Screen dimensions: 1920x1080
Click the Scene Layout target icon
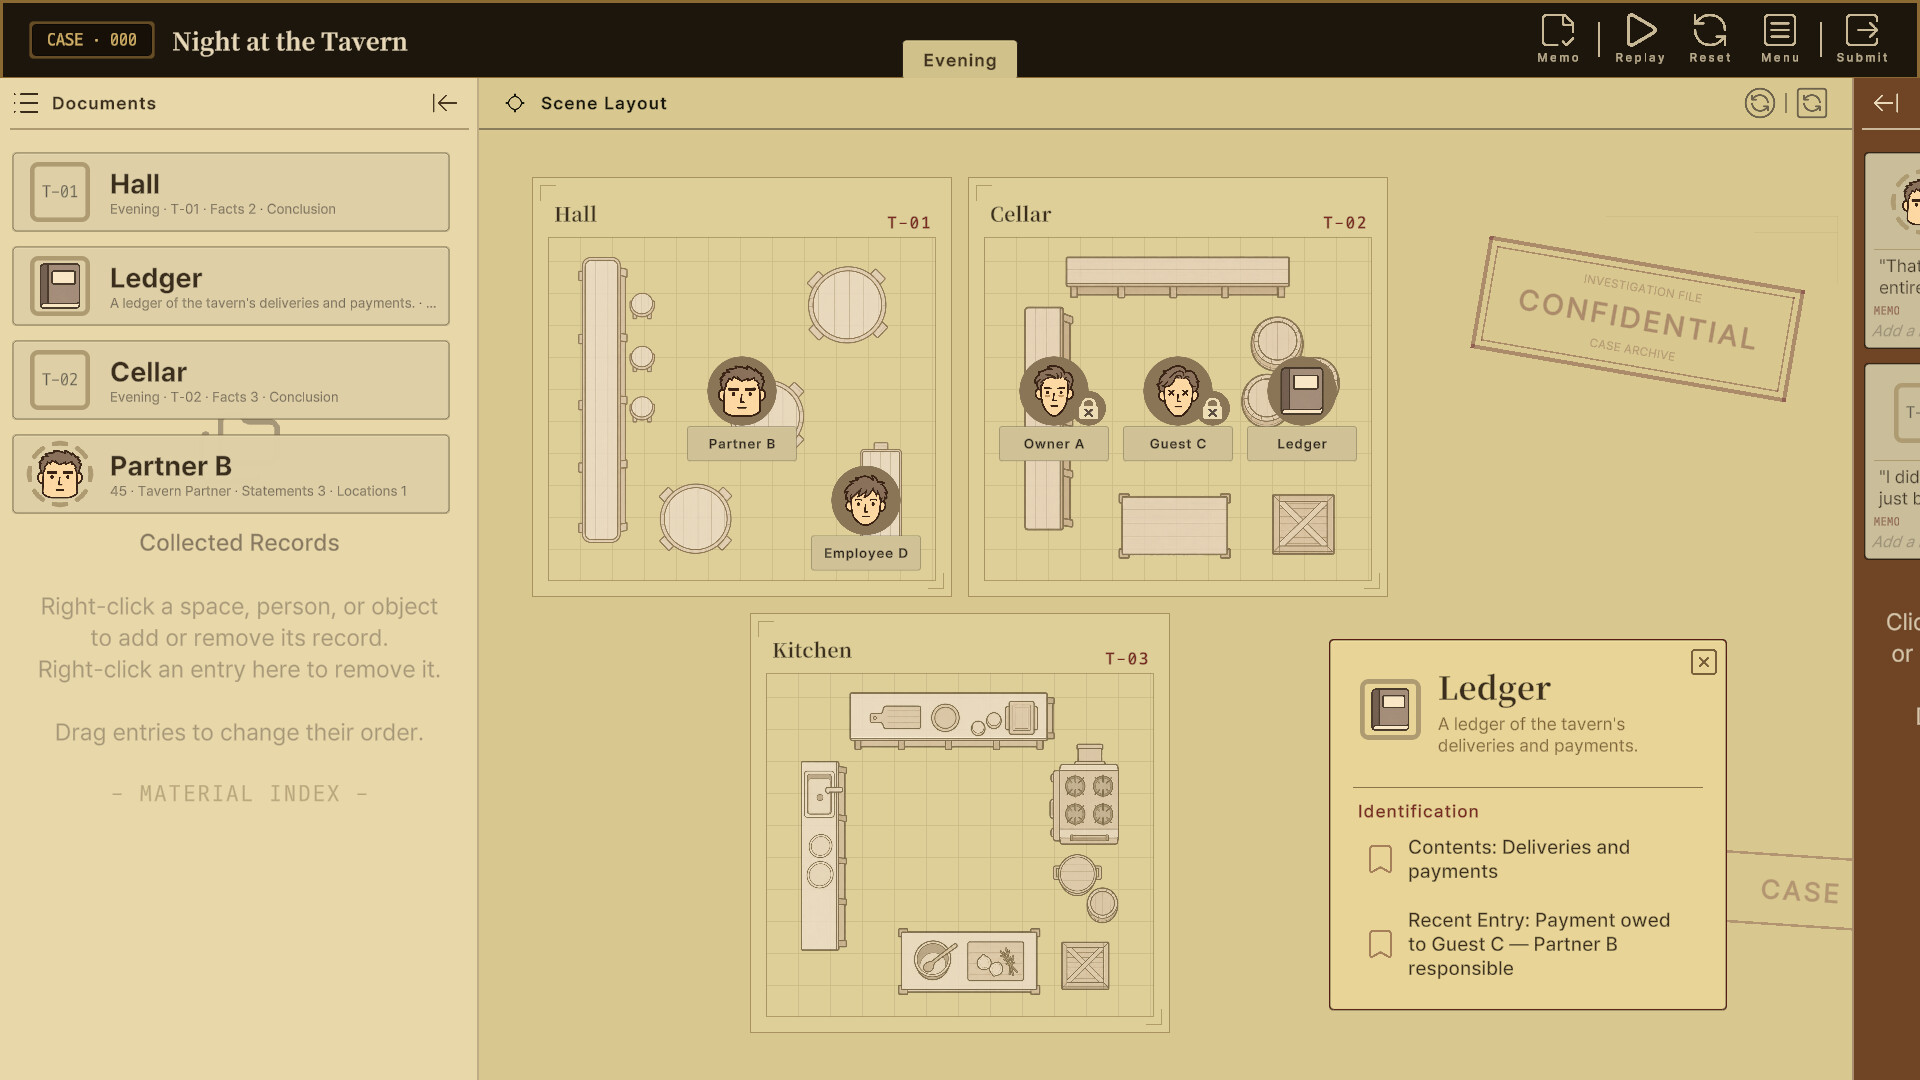[515, 103]
